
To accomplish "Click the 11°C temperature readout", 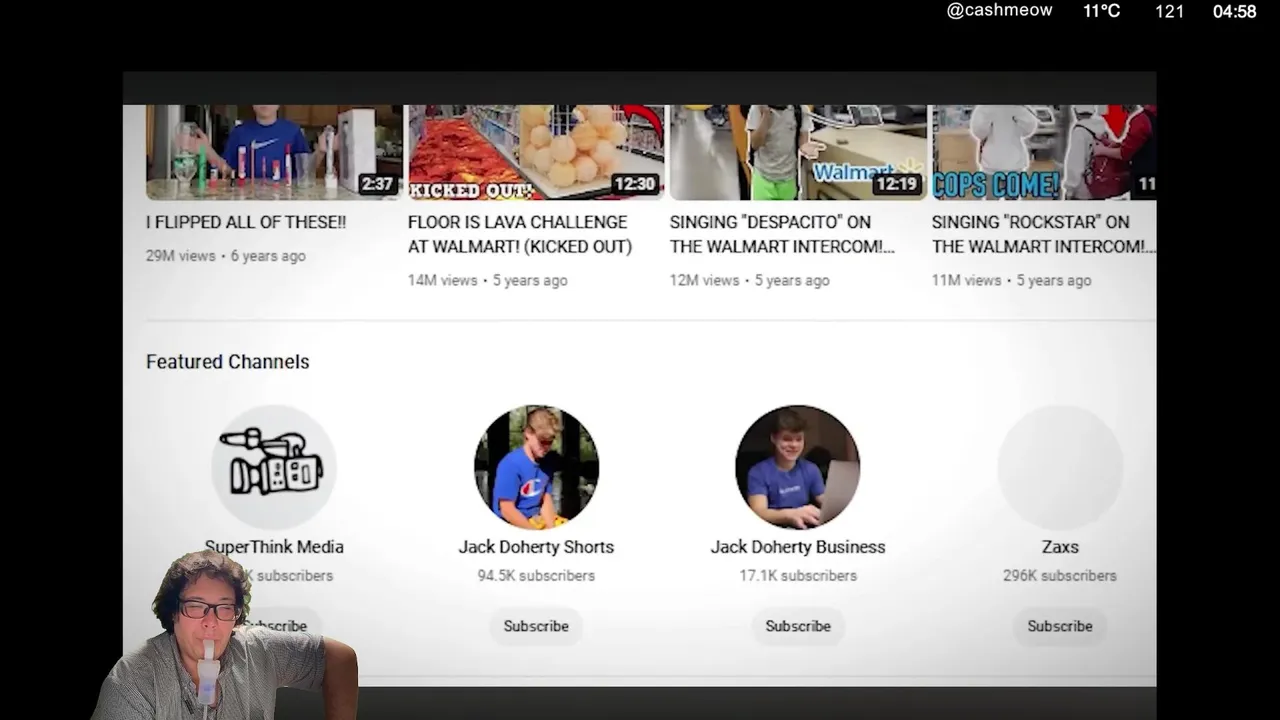I will (1102, 11).
